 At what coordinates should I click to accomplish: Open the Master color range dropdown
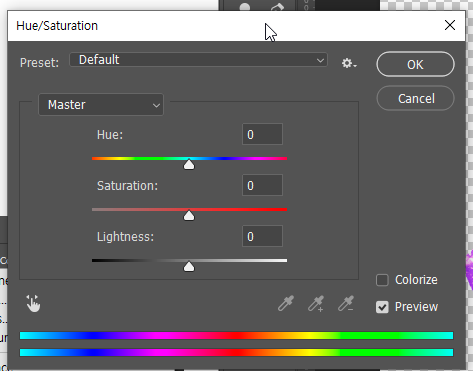point(101,105)
